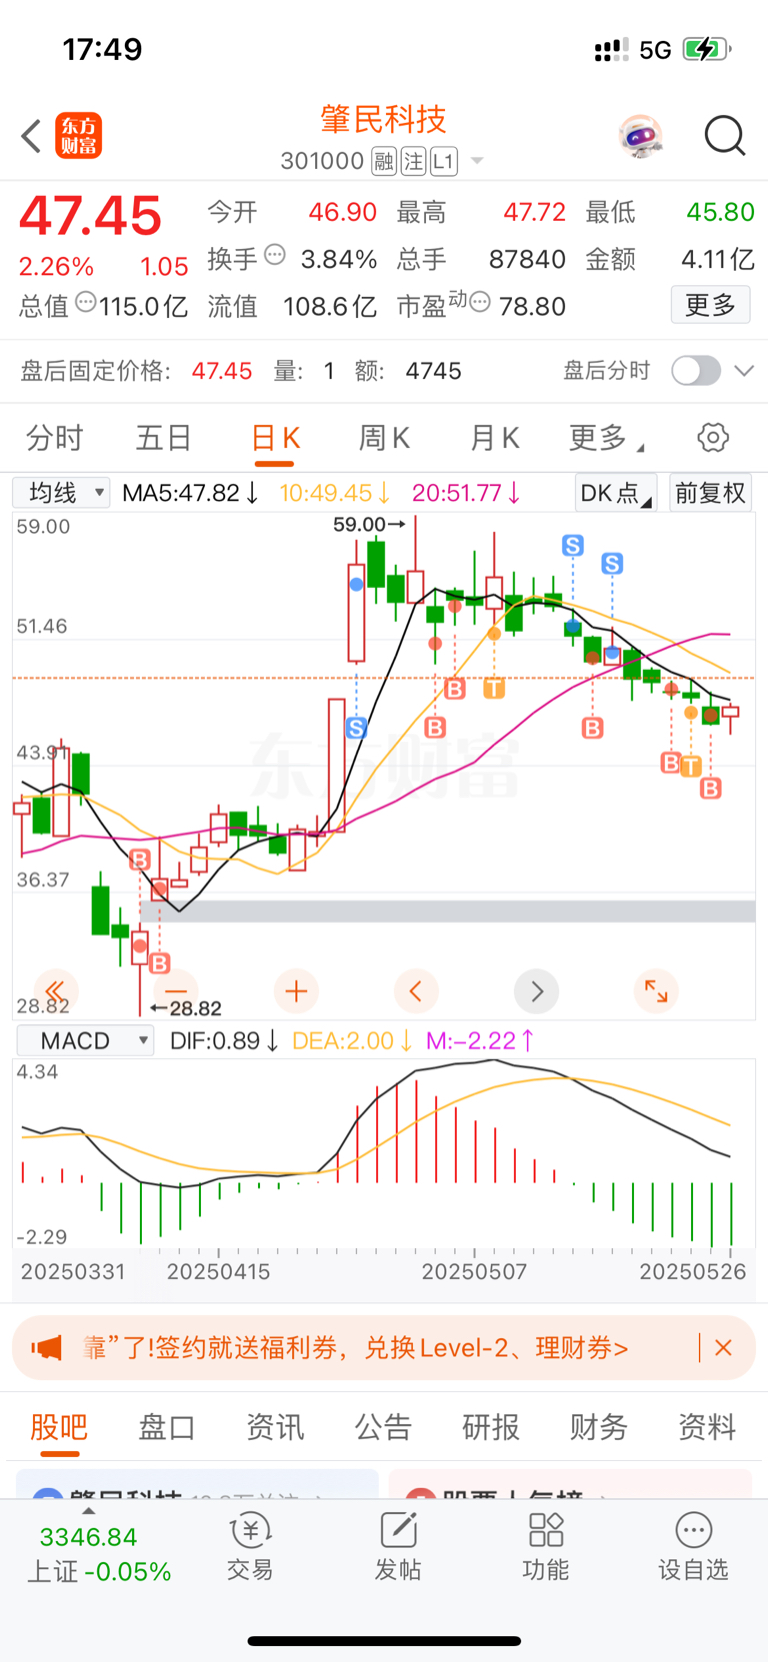Tap the search magnifier icon
Viewport: 768px width, 1663px height.
(x=725, y=136)
